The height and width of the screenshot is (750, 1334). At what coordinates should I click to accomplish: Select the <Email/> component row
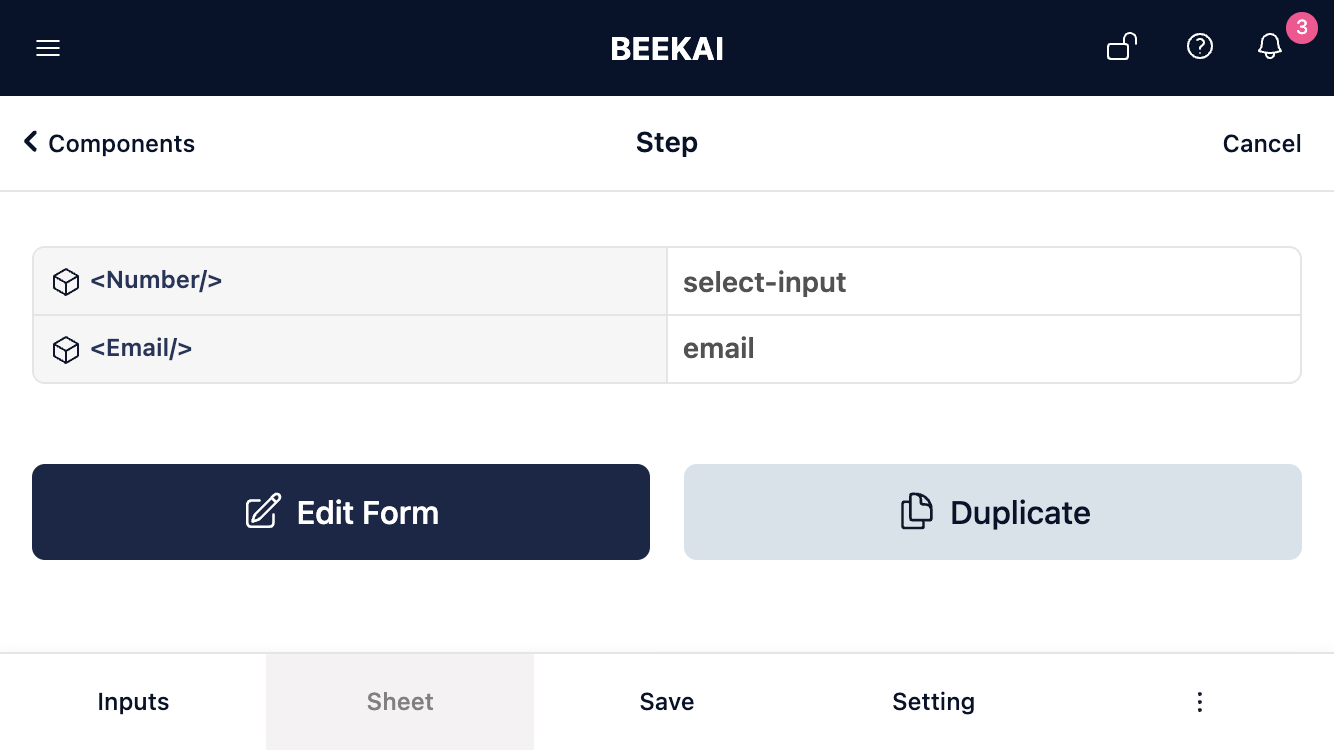pos(350,349)
